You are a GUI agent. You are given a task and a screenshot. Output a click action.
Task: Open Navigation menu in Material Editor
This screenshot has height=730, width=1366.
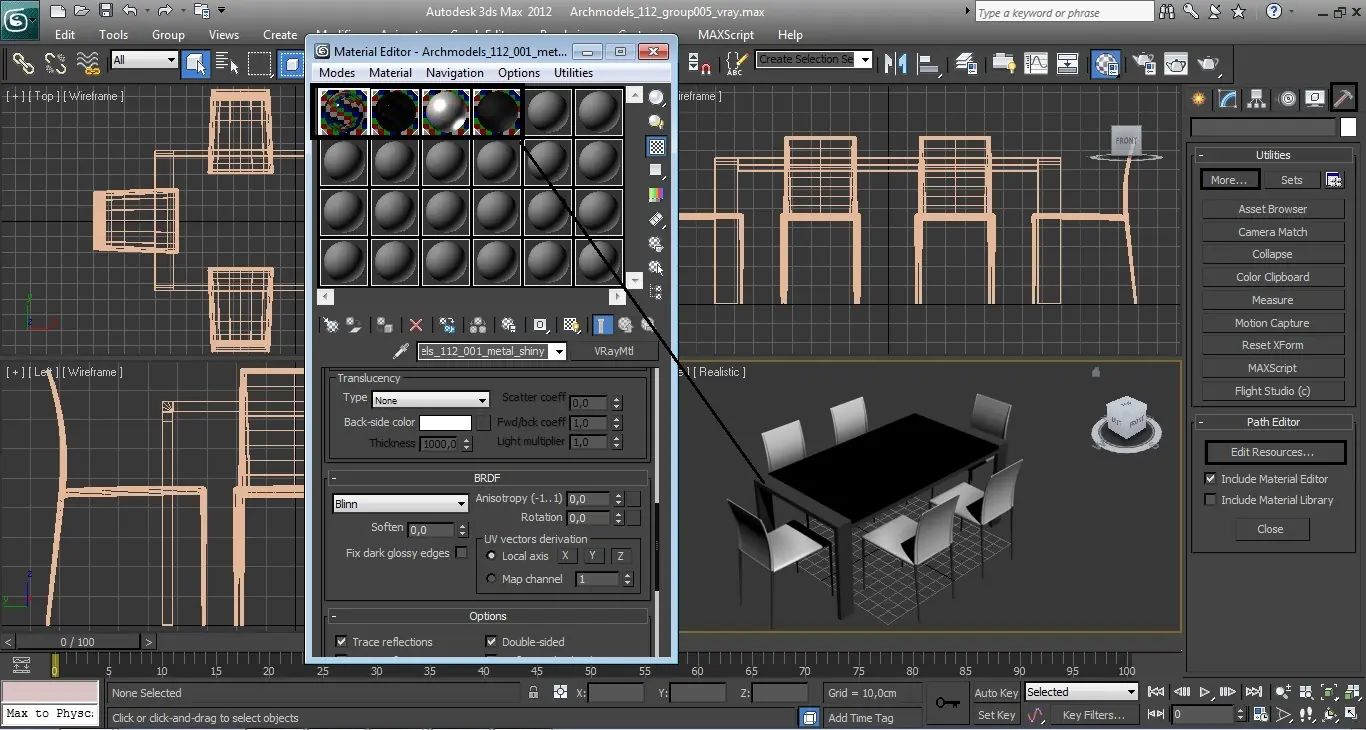tap(455, 73)
